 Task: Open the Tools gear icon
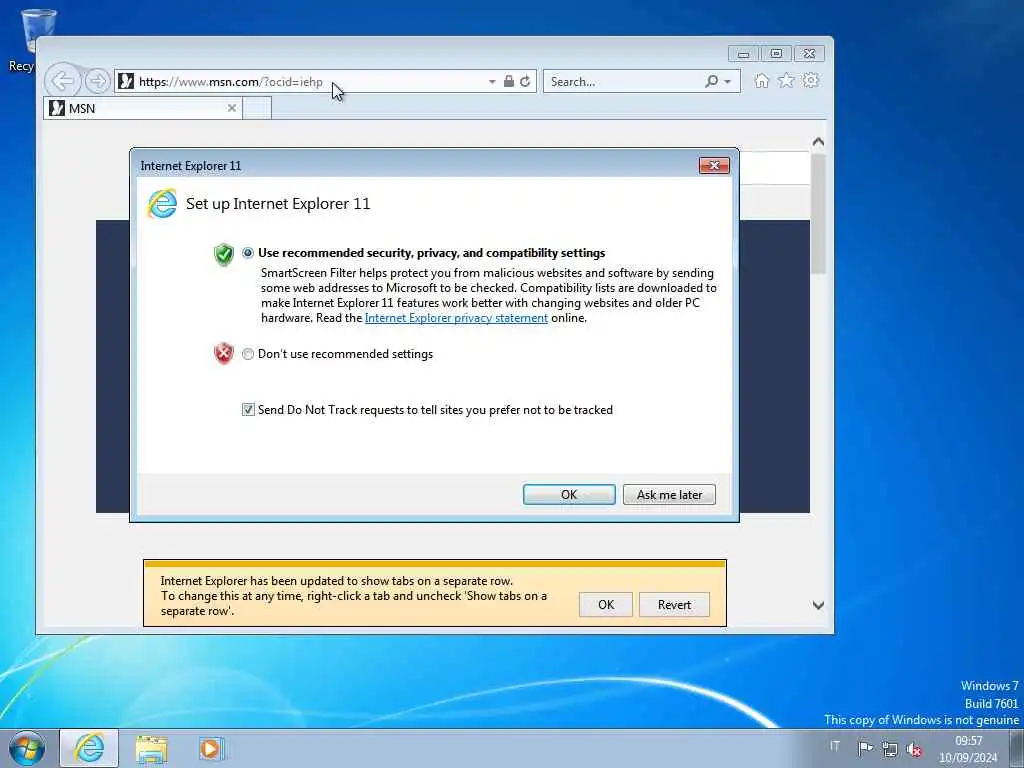pyautogui.click(x=811, y=80)
